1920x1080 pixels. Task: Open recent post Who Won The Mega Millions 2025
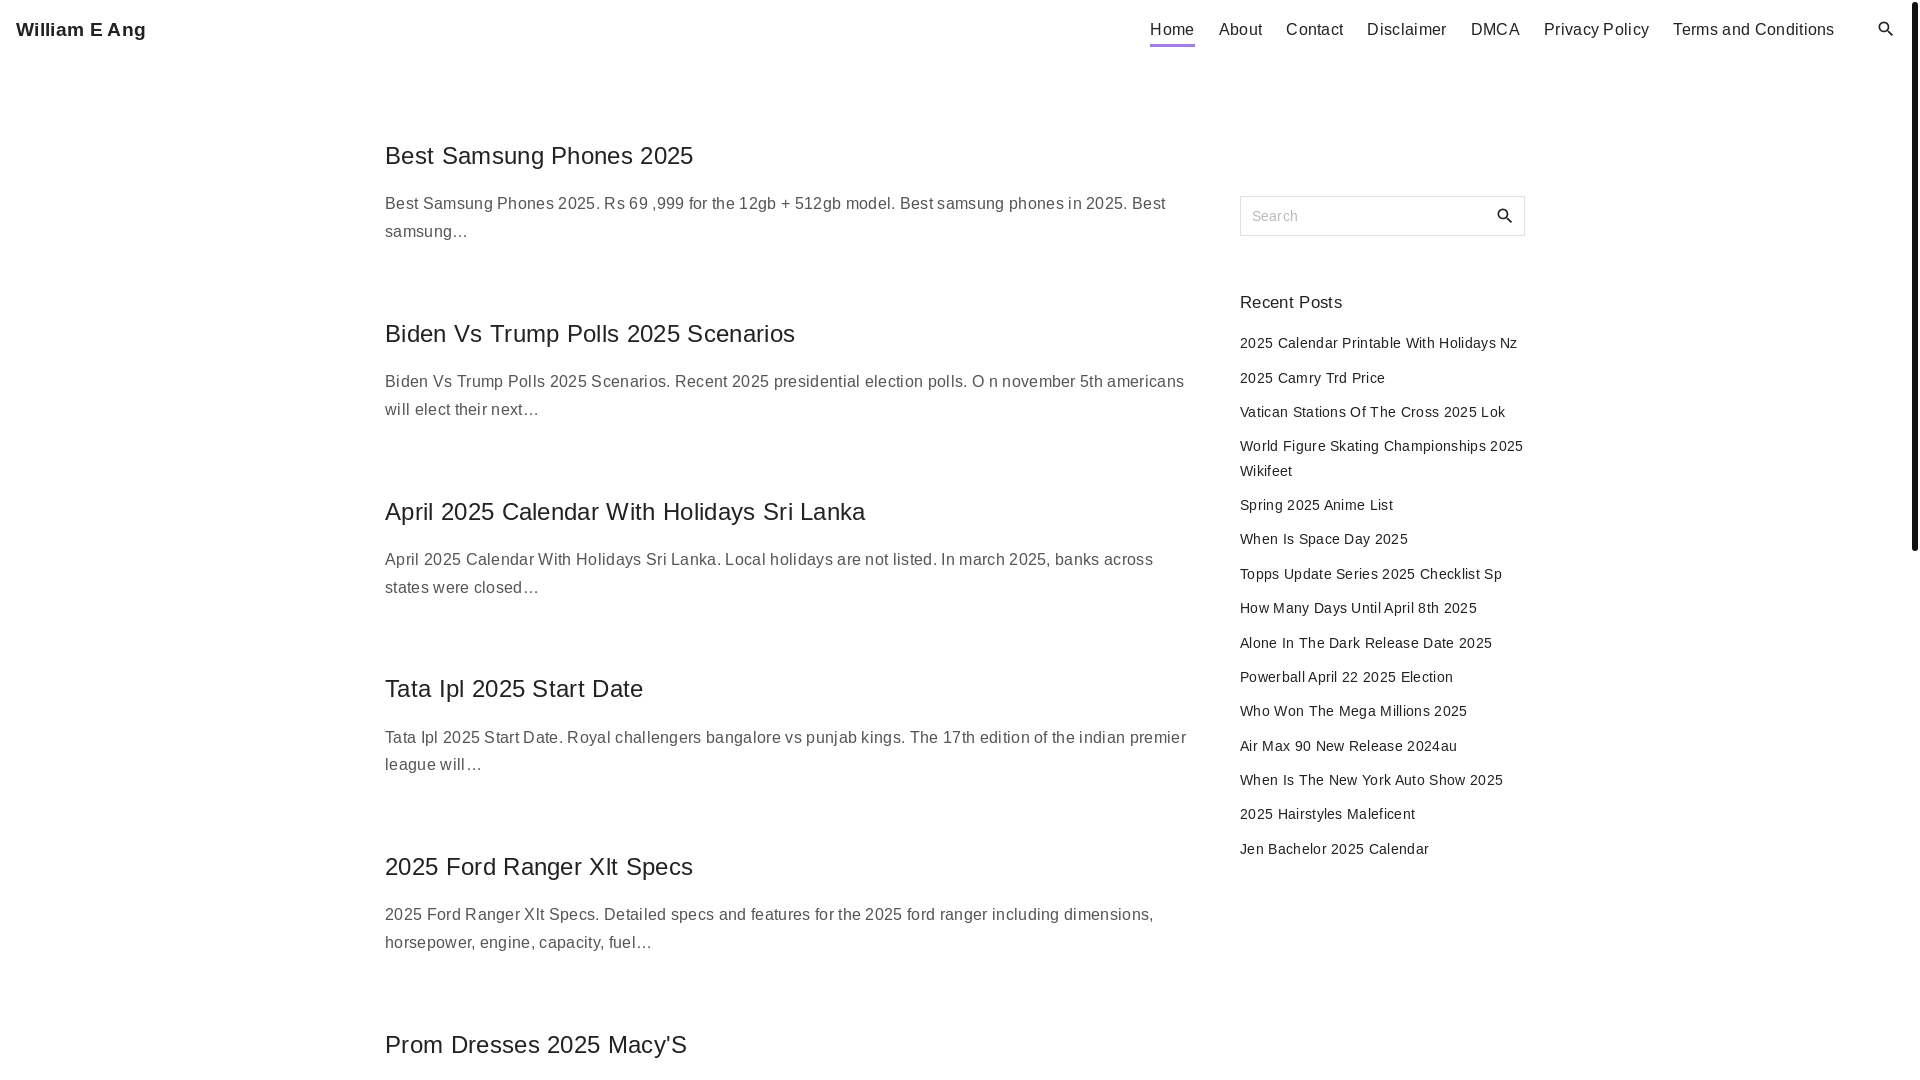[1353, 711]
